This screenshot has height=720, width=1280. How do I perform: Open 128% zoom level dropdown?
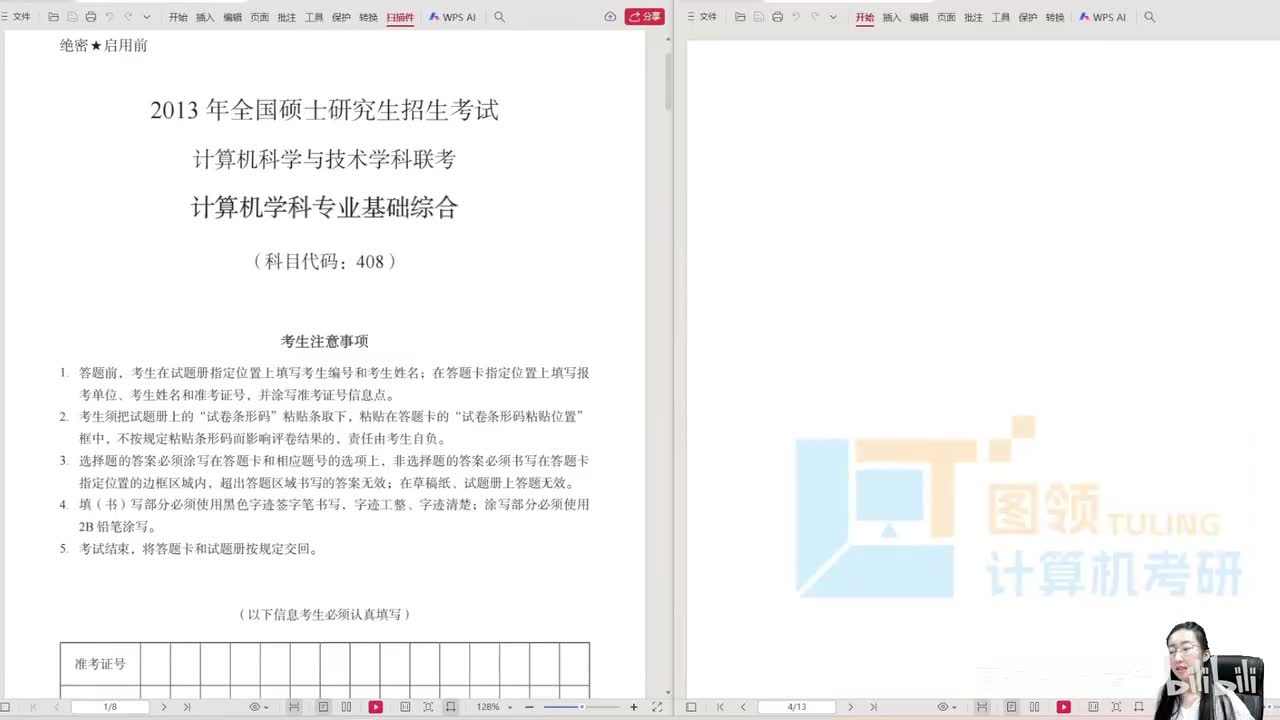[495, 707]
